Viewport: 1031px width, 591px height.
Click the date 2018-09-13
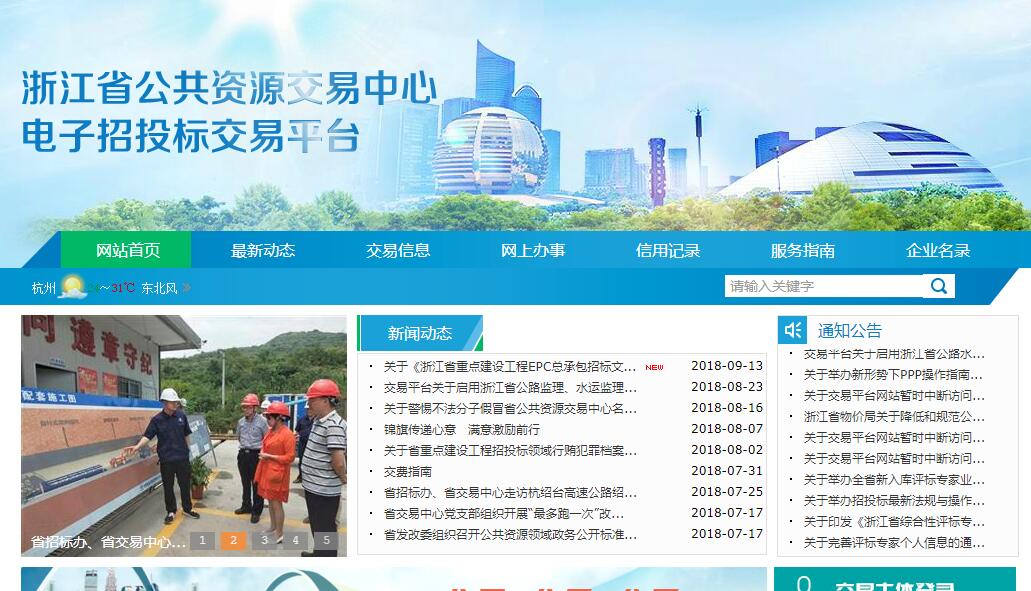coord(727,366)
